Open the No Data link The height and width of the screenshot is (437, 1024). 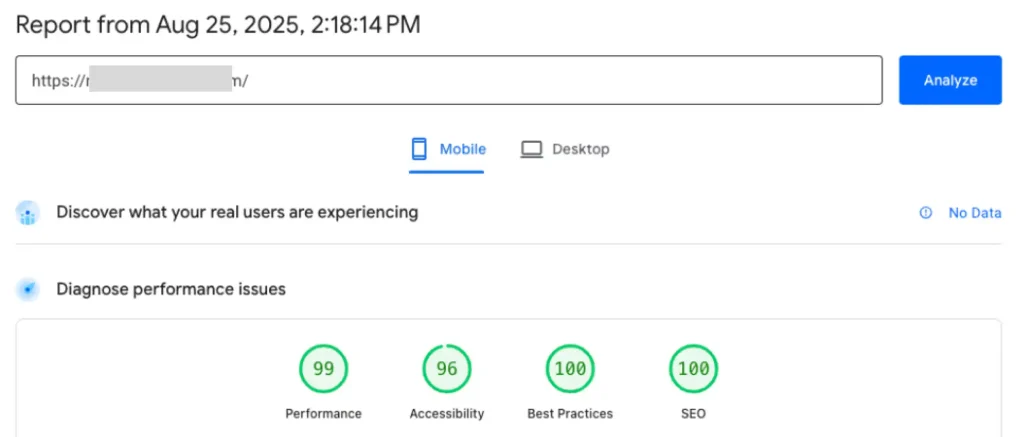(974, 213)
